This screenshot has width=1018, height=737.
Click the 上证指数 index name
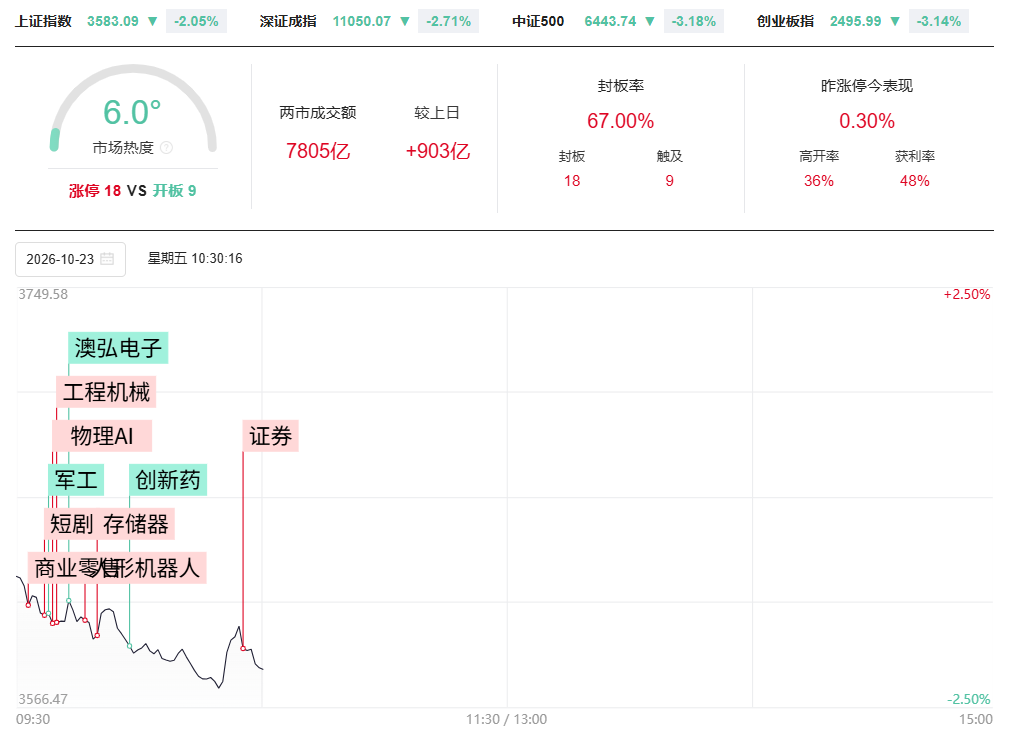click(43, 21)
